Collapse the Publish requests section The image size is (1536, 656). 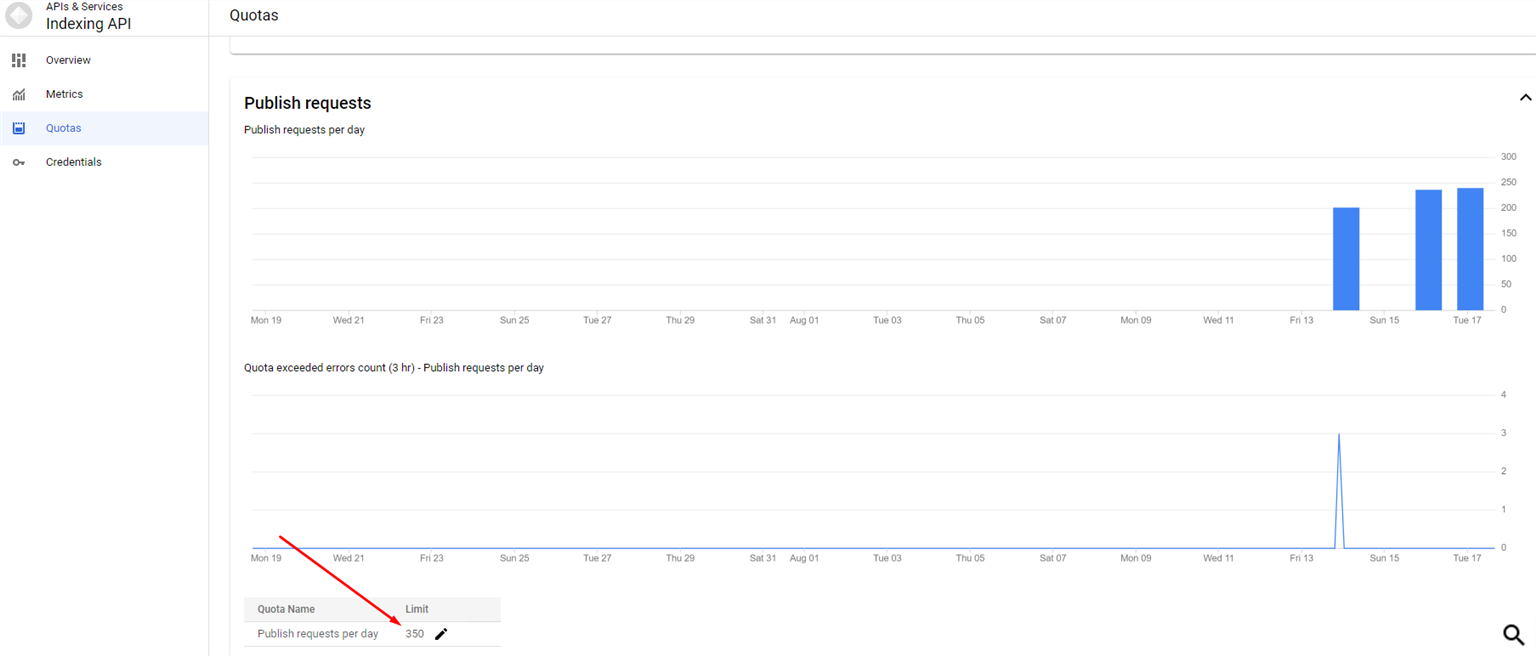[1525, 98]
